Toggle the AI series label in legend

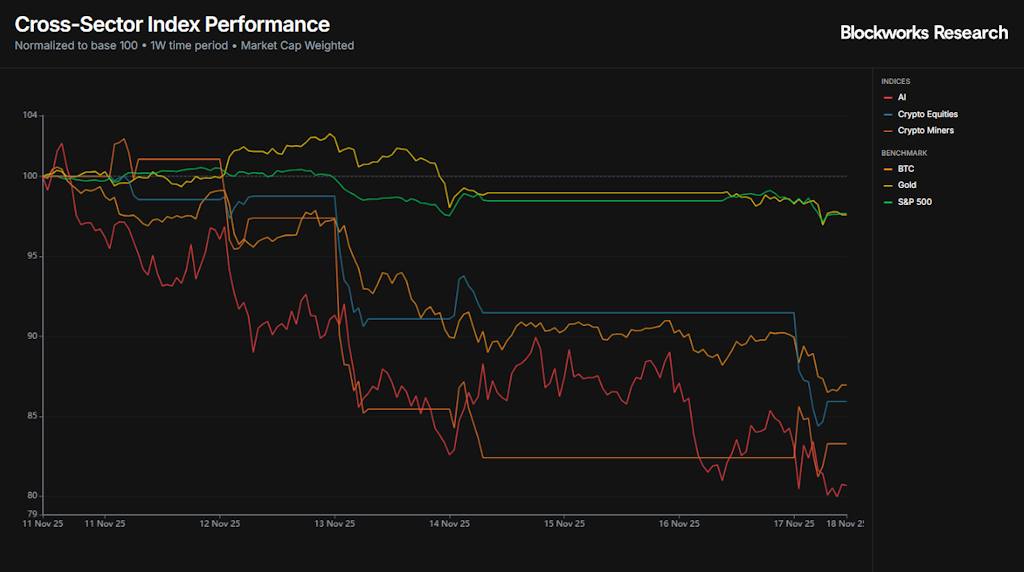click(902, 97)
